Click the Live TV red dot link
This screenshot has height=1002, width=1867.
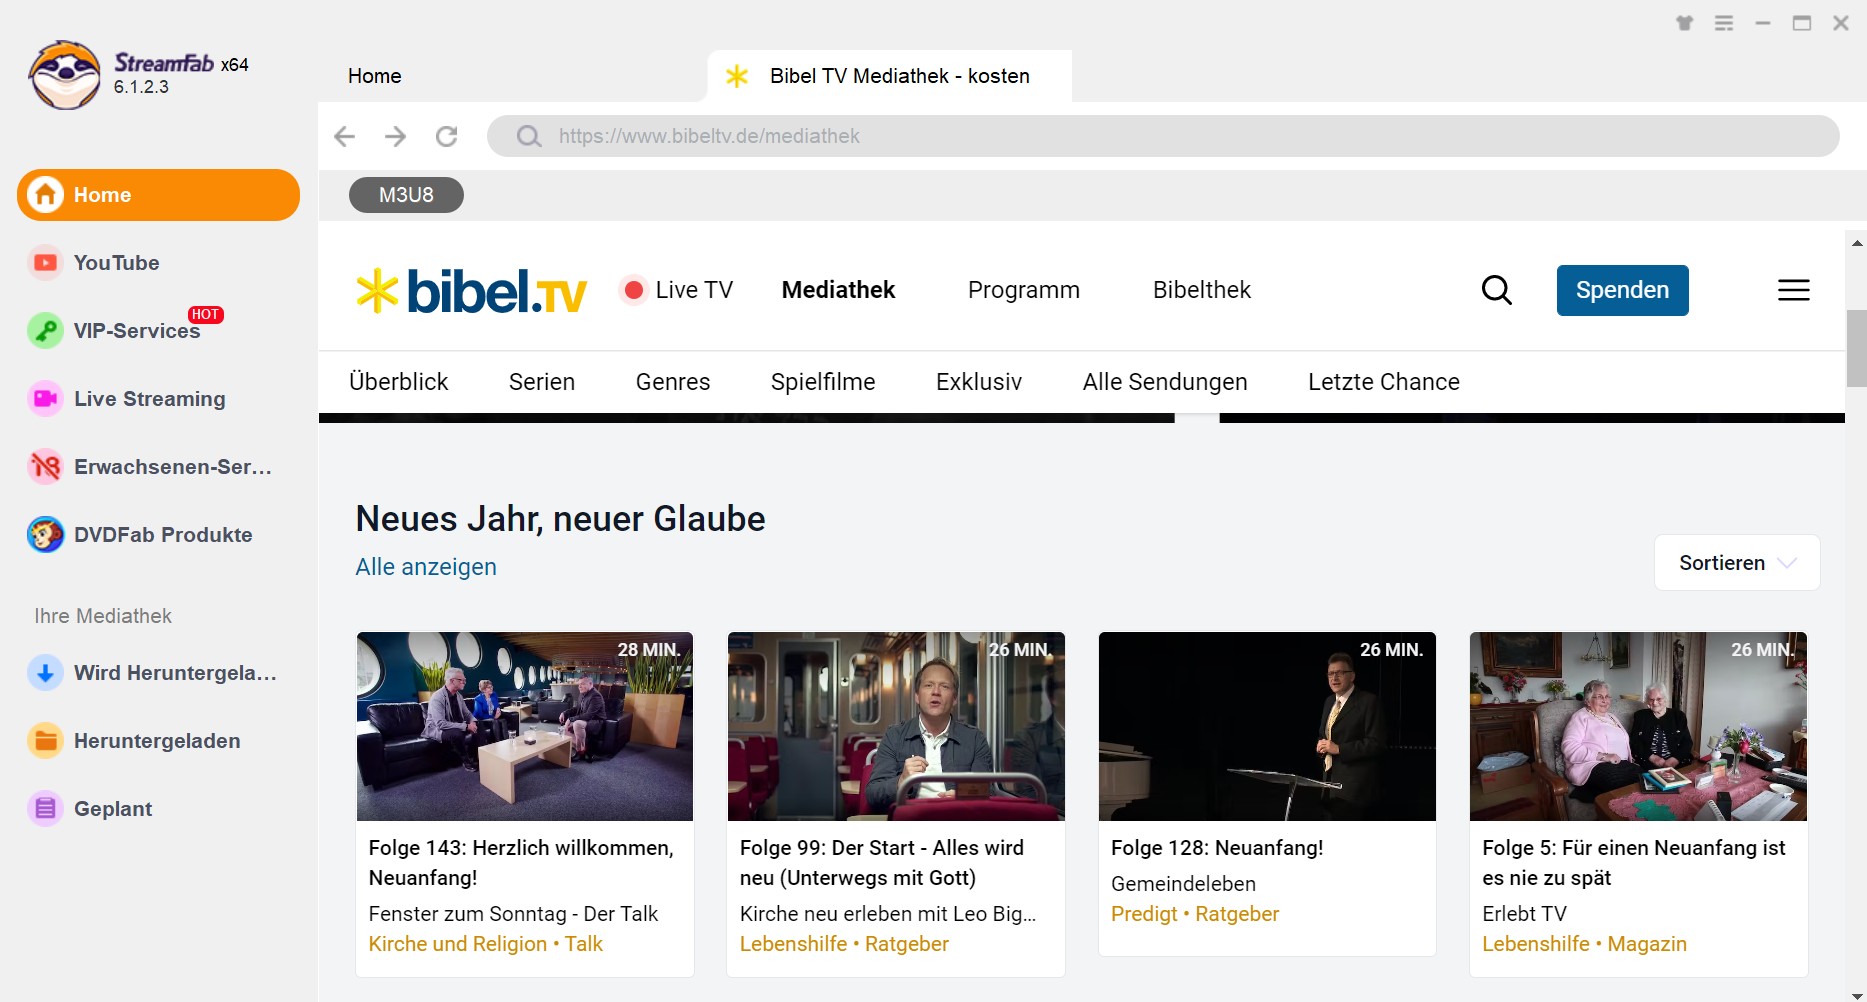point(677,290)
